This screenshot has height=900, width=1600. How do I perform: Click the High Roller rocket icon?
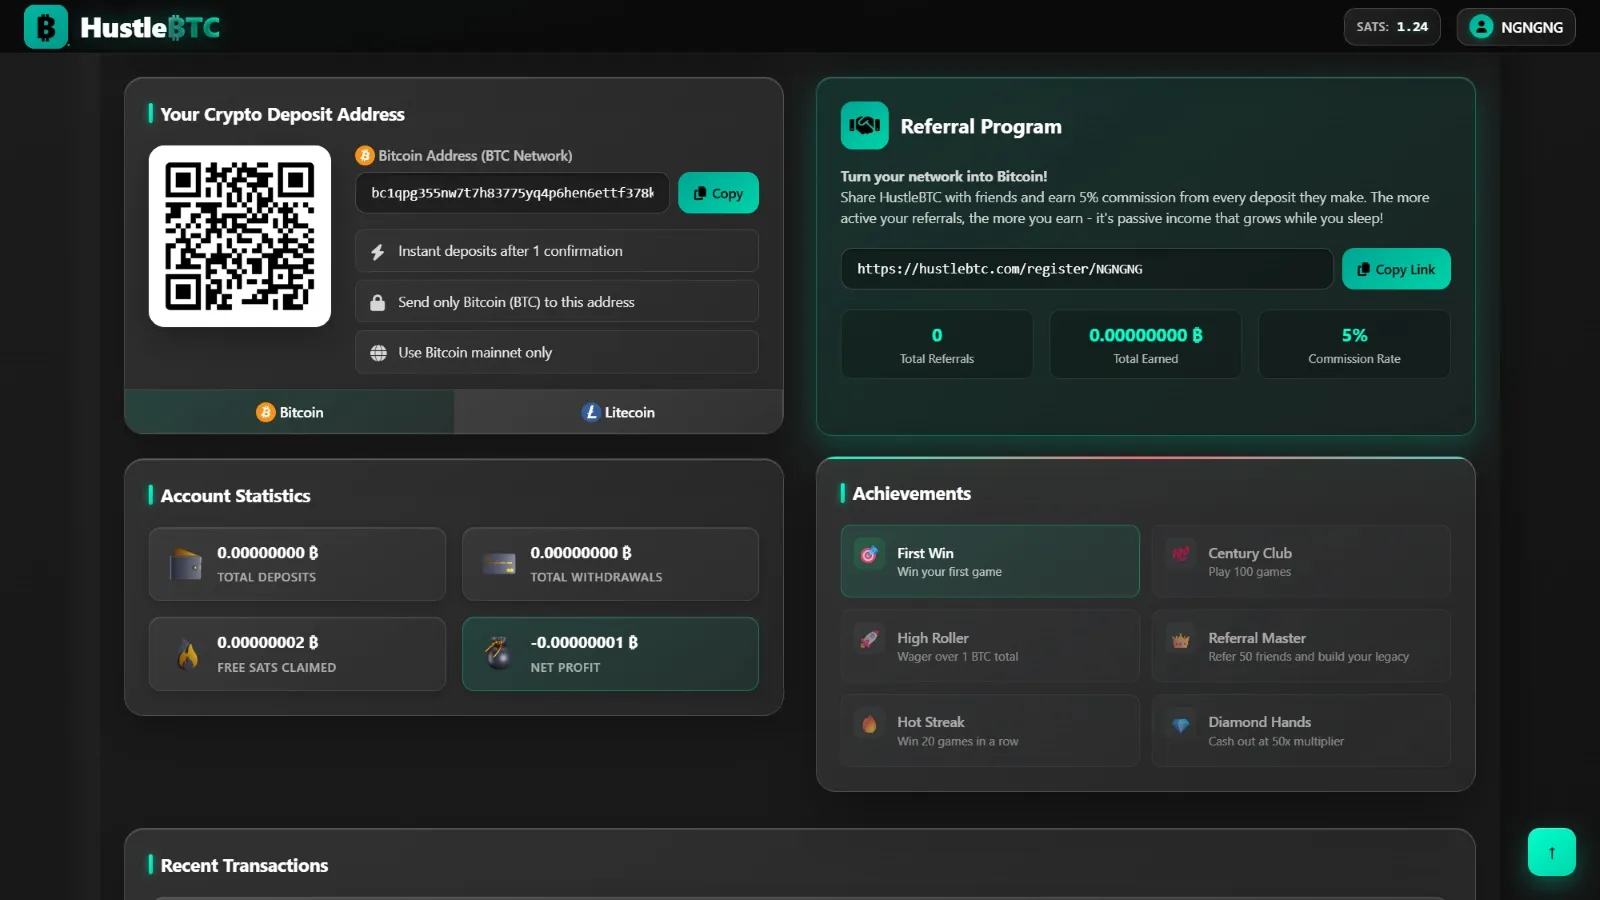pyautogui.click(x=869, y=639)
